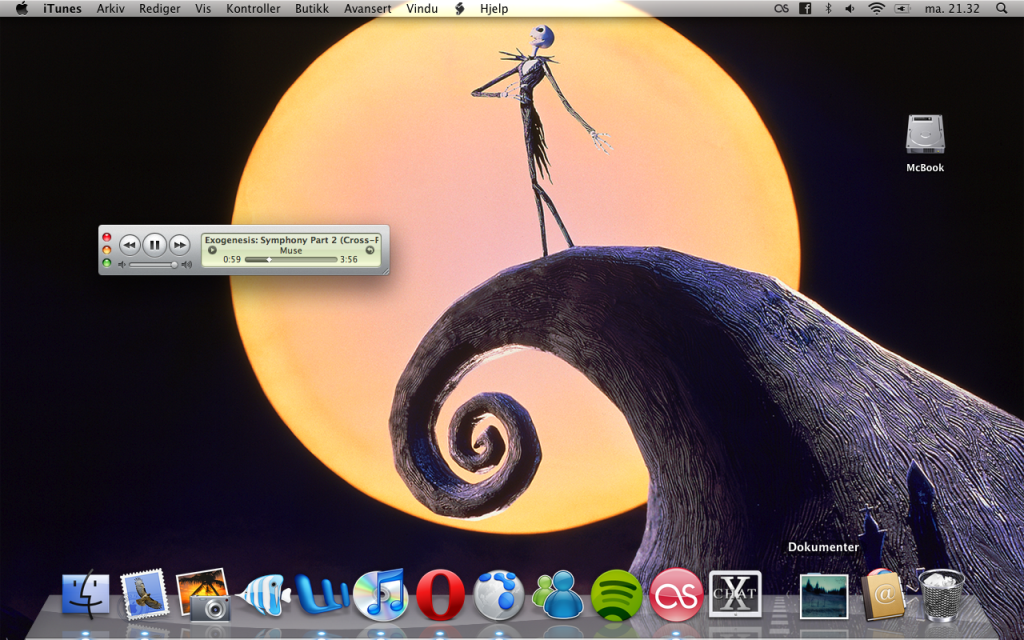The width and height of the screenshot is (1024, 640).
Task: Click the low-volume speaker icon in mini player
Action: (121, 264)
